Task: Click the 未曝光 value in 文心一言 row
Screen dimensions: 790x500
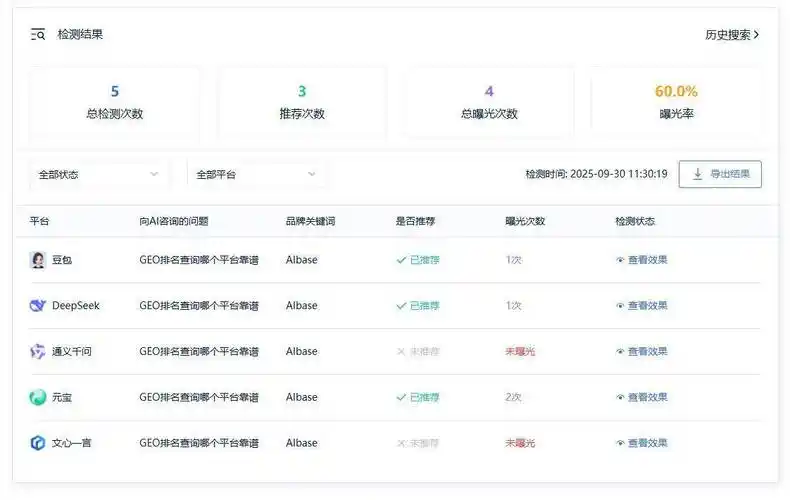Action: [520, 444]
